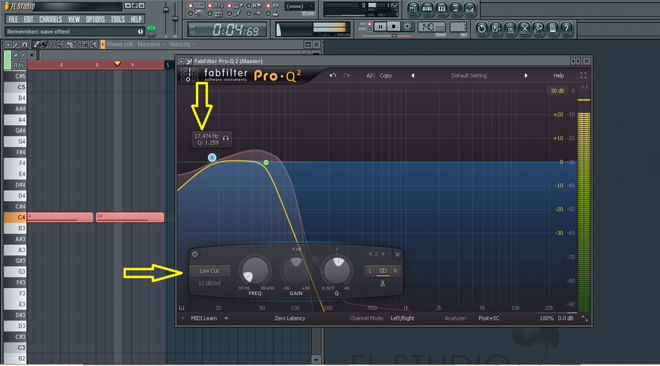Open the TOOLS menu
Screen dimensions: 660x366
118,19
